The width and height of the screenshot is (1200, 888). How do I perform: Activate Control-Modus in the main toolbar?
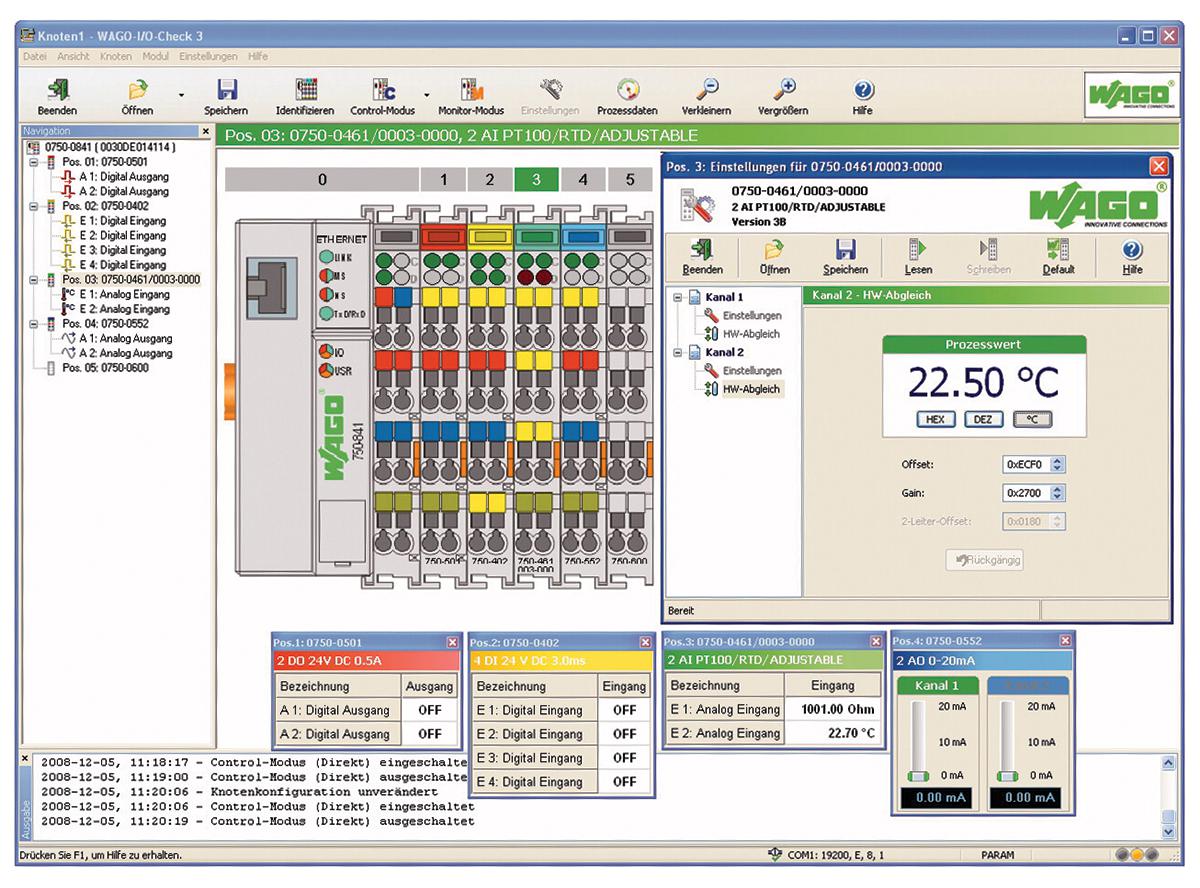pos(382,90)
